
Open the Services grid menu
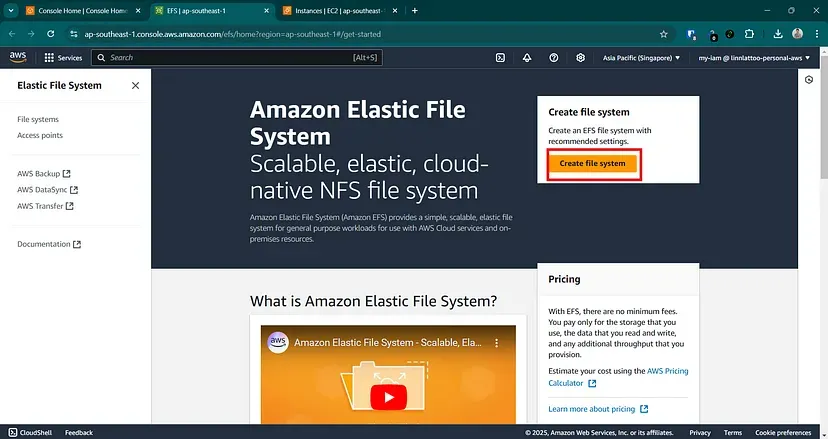(63, 58)
